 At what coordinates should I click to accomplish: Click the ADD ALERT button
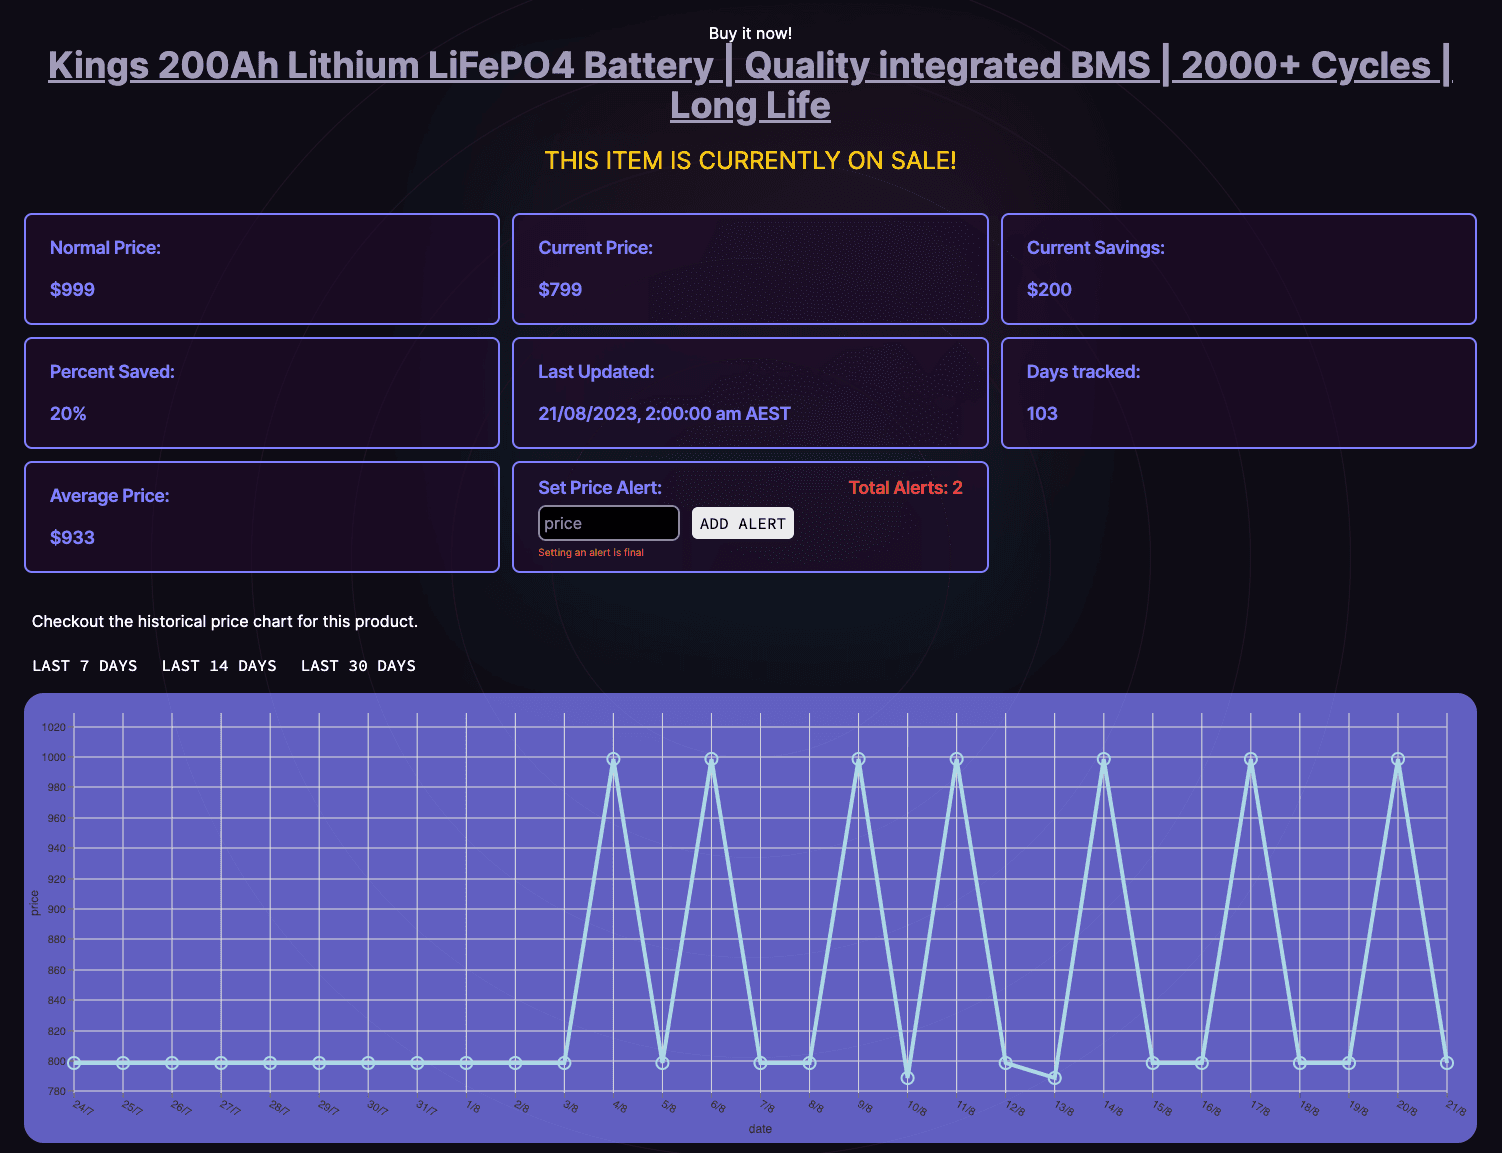pyautogui.click(x=742, y=522)
